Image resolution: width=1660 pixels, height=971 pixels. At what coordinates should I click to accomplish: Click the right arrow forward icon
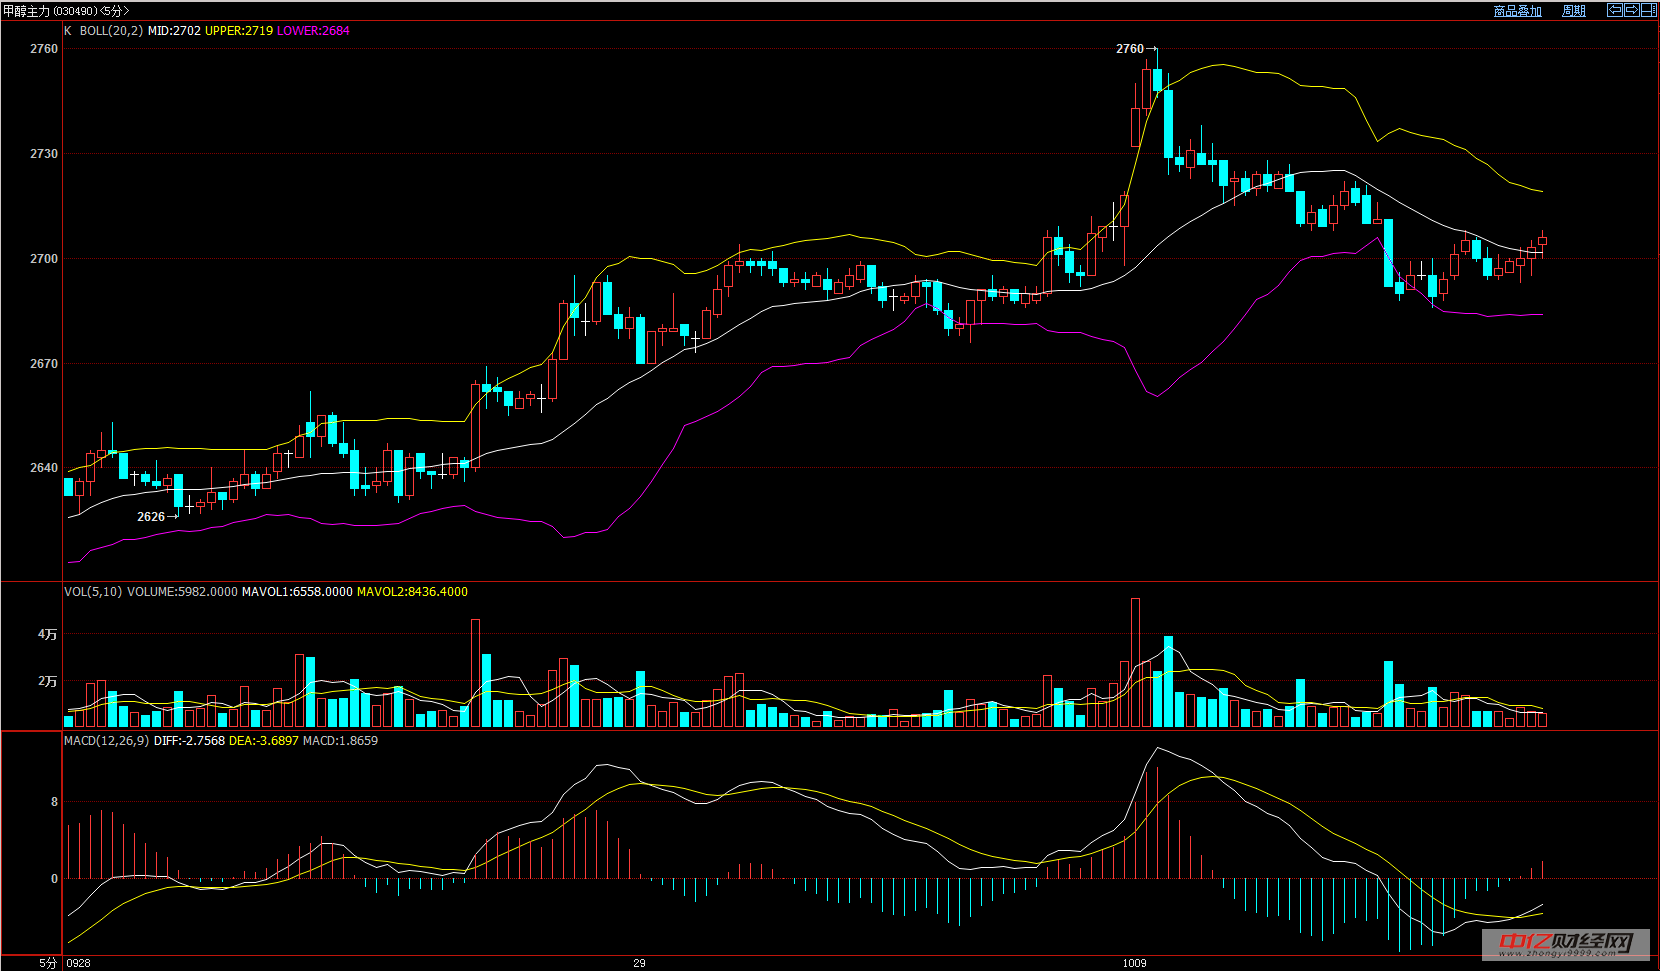click(1632, 10)
